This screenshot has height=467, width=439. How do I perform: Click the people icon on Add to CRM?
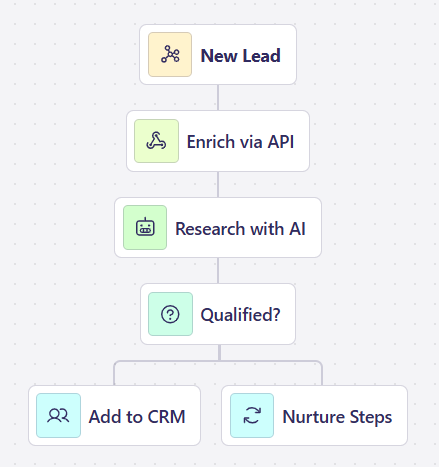click(58, 415)
